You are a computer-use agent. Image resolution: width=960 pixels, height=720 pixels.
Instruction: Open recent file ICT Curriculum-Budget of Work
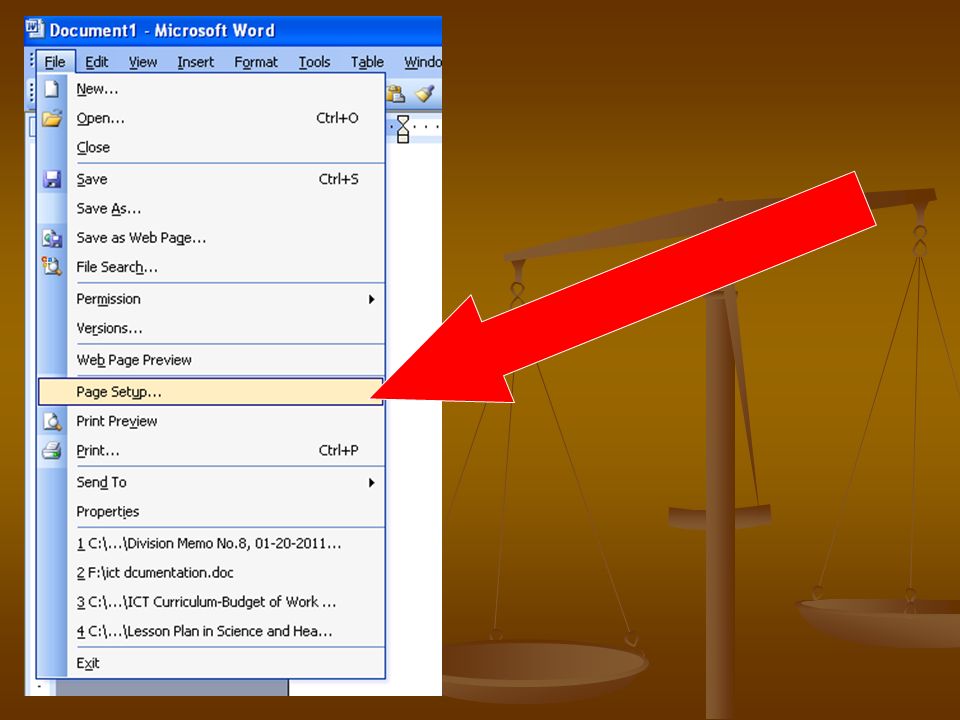pyautogui.click(x=211, y=602)
